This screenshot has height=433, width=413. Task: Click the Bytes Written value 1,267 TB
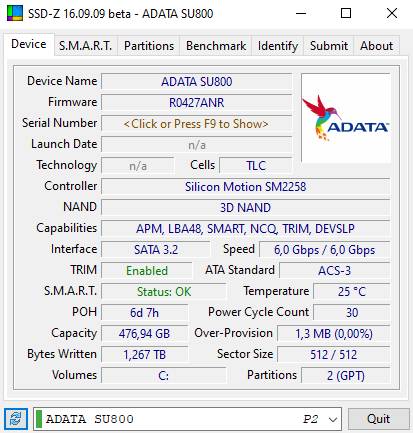pyautogui.click(x=145, y=355)
